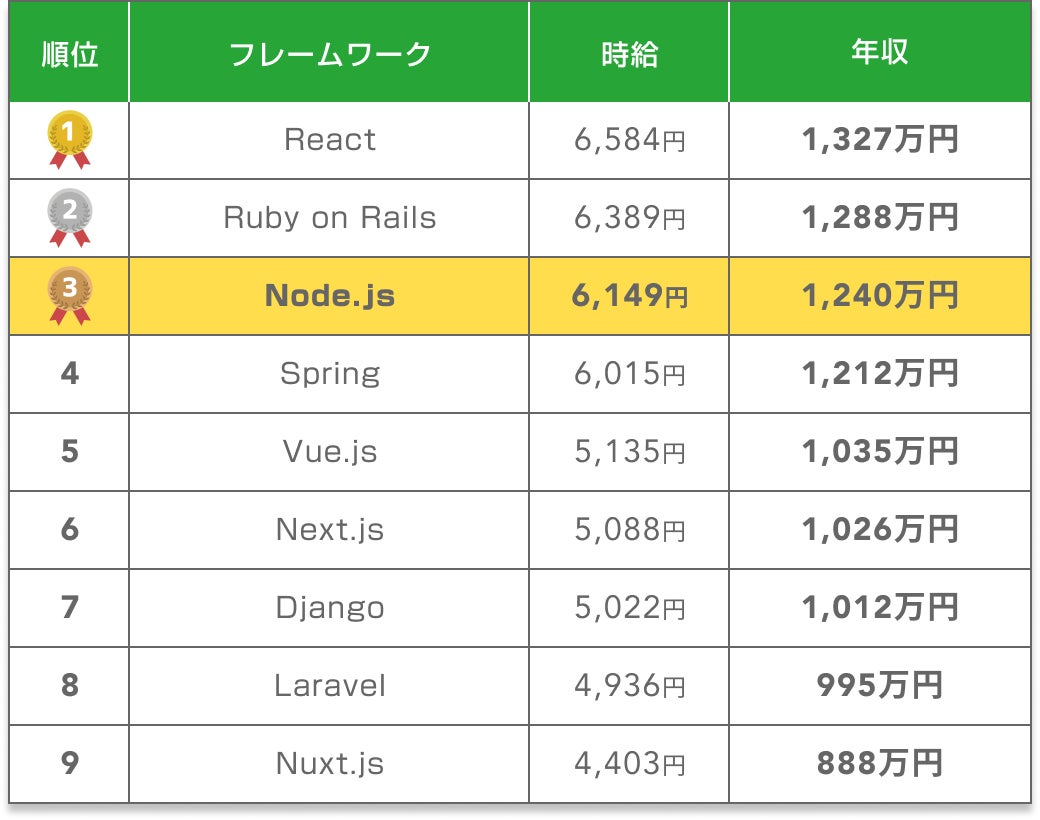Click rank number 9 cell
Screen dimensions: 1040x820
click(x=70, y=764)
